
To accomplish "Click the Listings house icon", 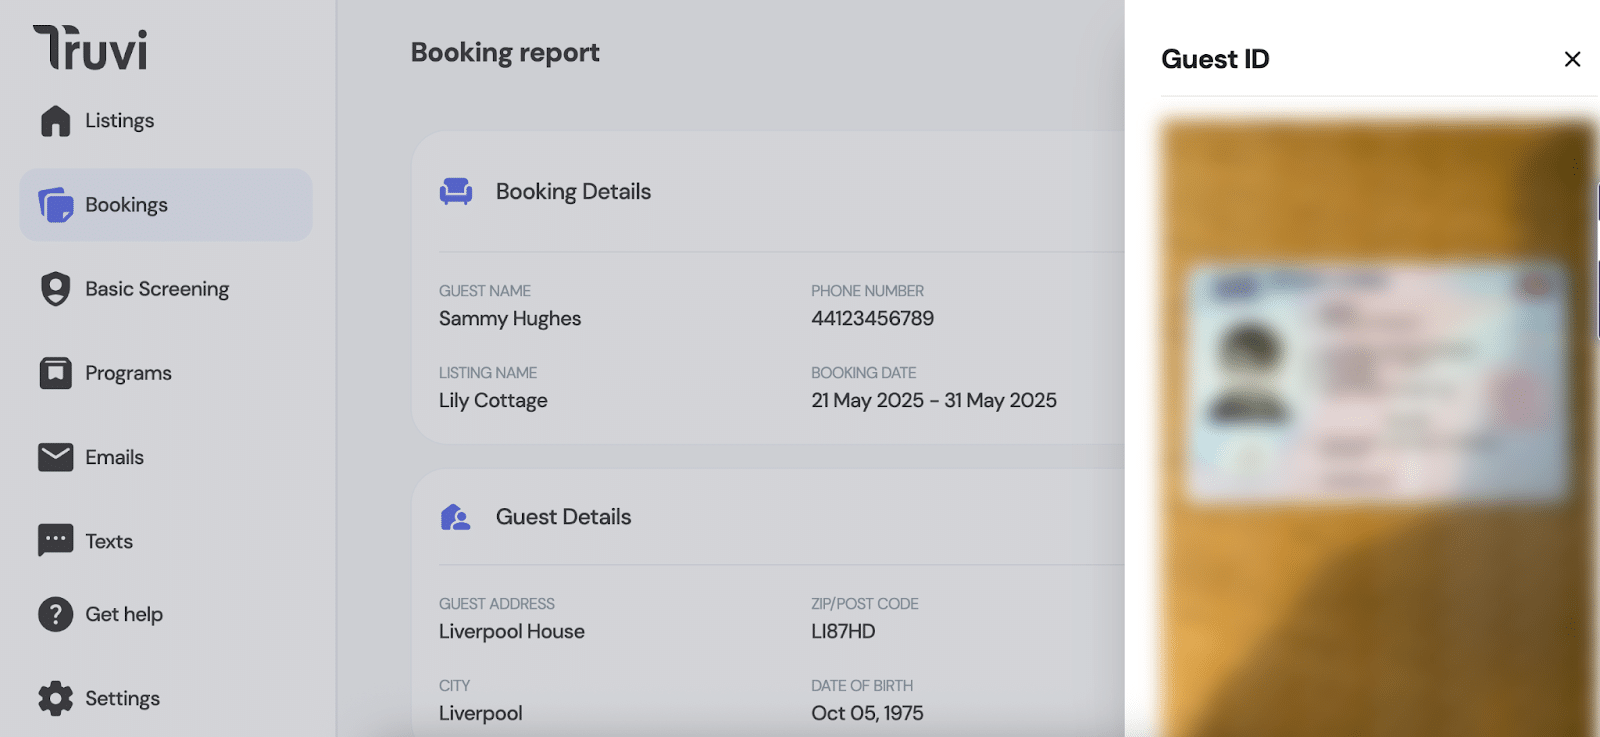I will tap(55, 121).
